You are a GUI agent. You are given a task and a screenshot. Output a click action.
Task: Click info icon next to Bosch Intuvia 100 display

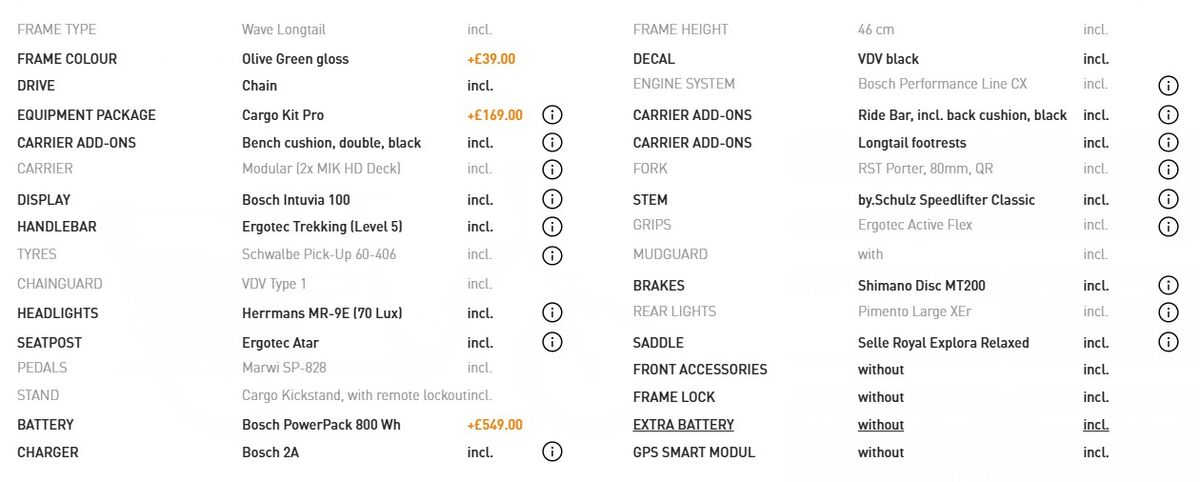tap(552, 199)
